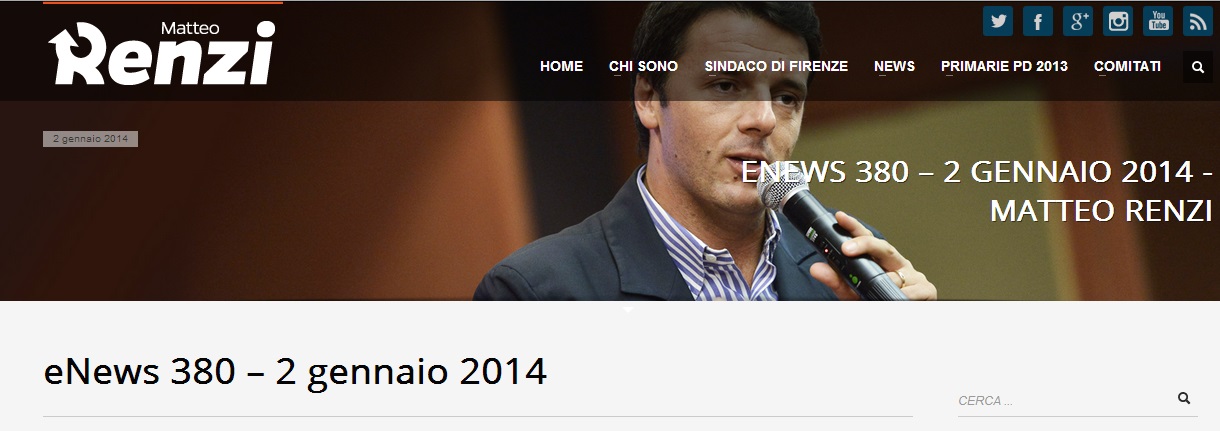
Task: Open the navigation bar search magnifier
Action: pyautogui.click(x=1197, y=67)
